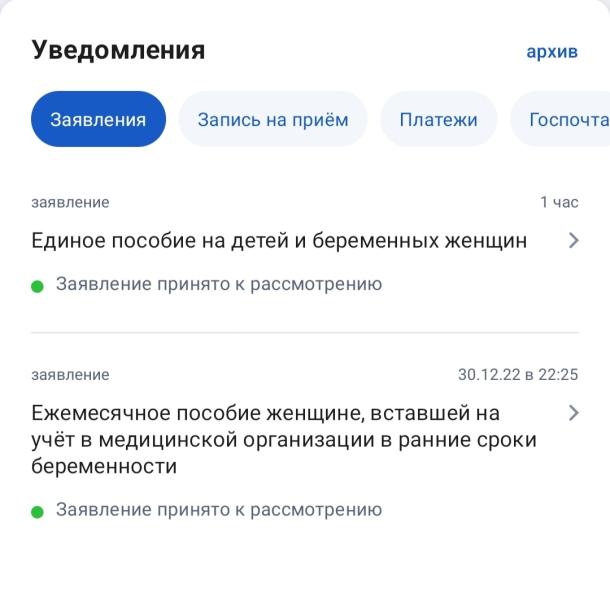610x600 pixels.
Task: Open the Платежи tab
Action: 438,120
